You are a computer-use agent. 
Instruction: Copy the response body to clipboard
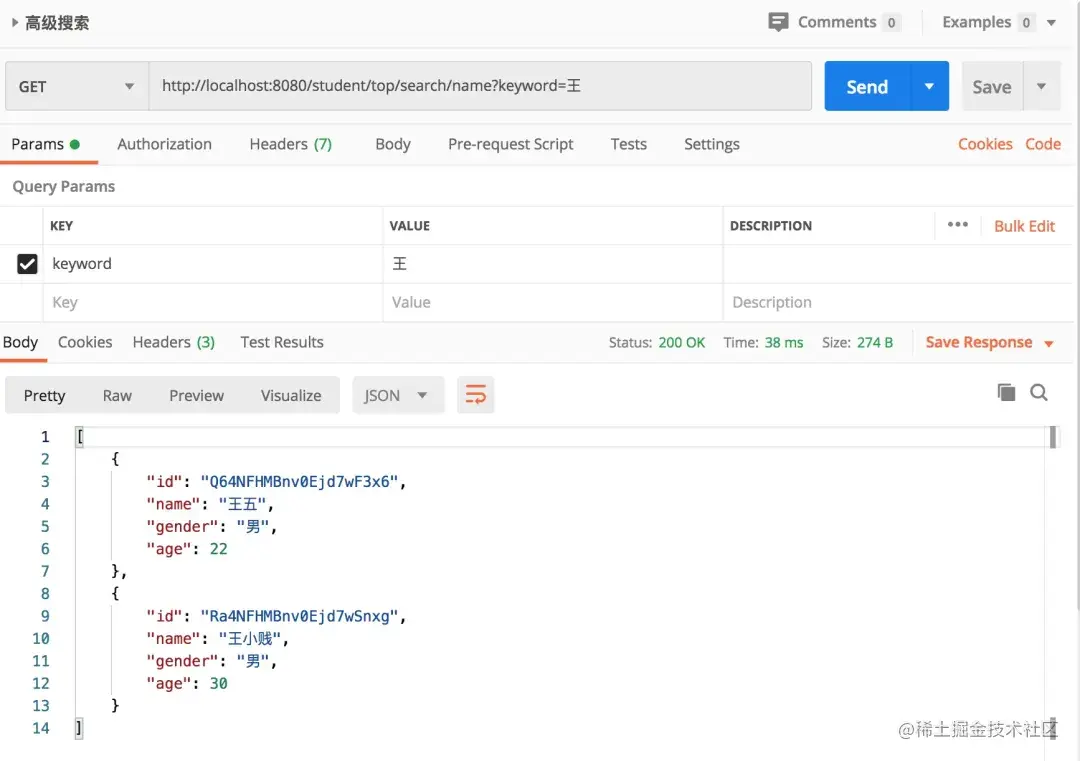pos(1006,392)
